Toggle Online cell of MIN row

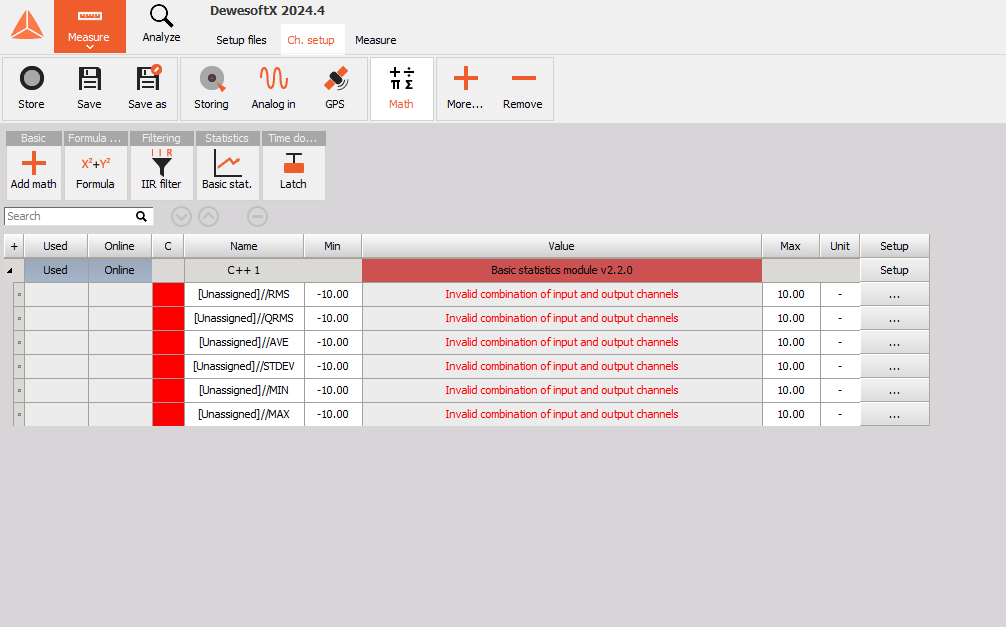pyautogui.click(x=120, y=390)
